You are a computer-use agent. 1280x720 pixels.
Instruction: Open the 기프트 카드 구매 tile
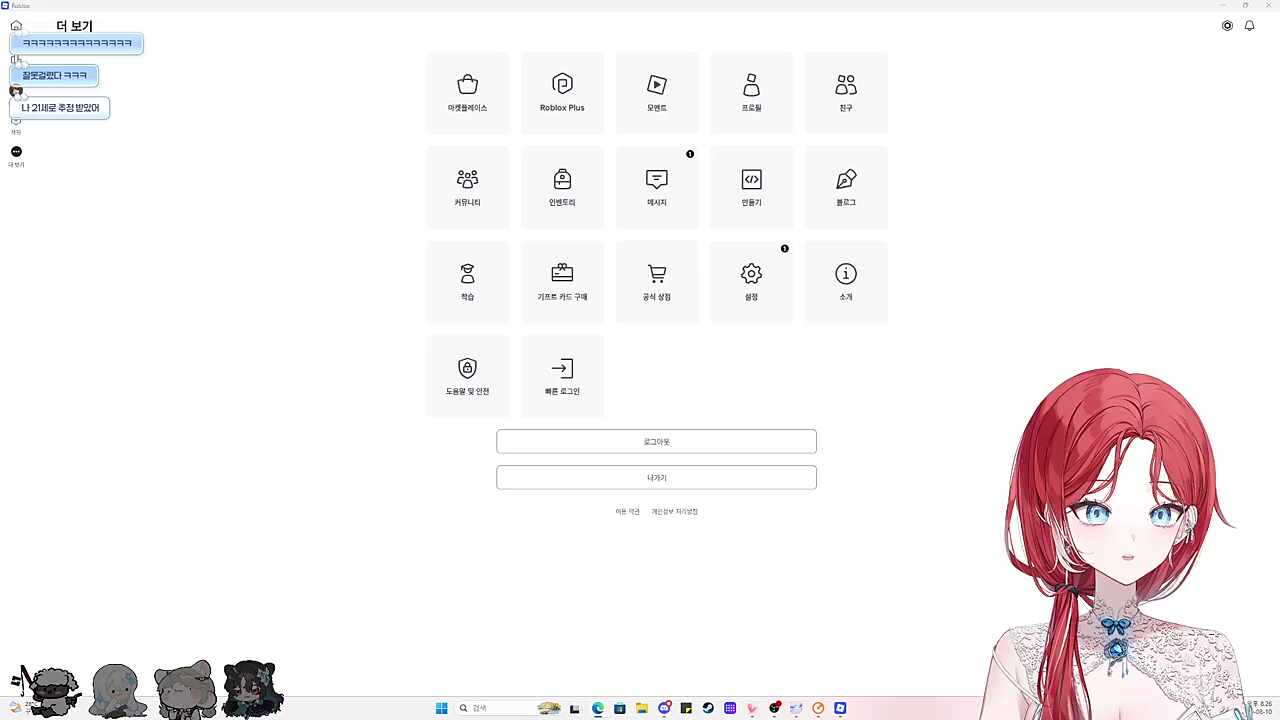(x=562, y=282)
